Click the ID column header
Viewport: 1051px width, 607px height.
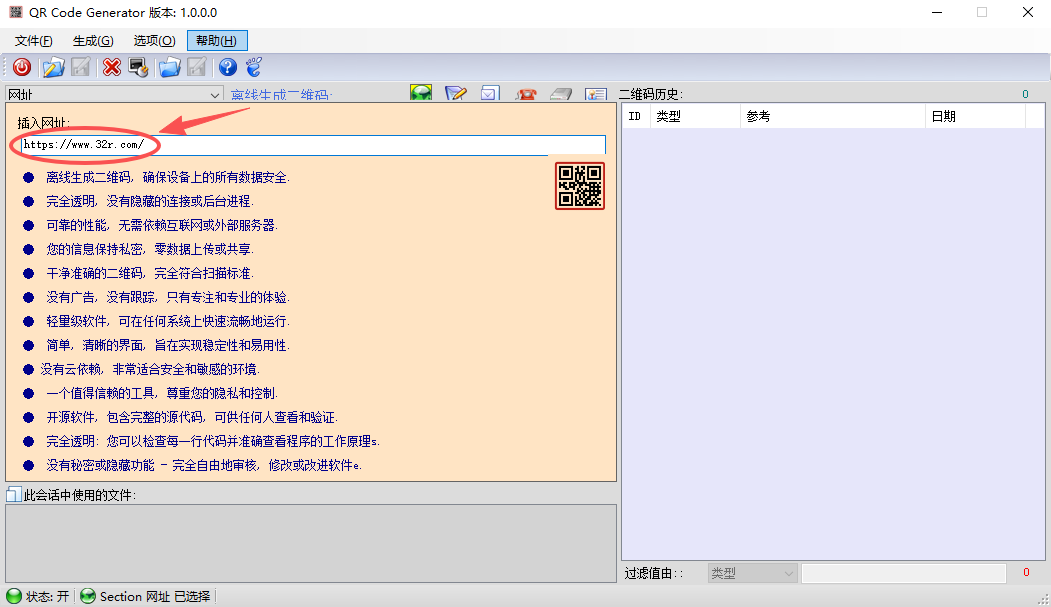(x=636, y=116)
